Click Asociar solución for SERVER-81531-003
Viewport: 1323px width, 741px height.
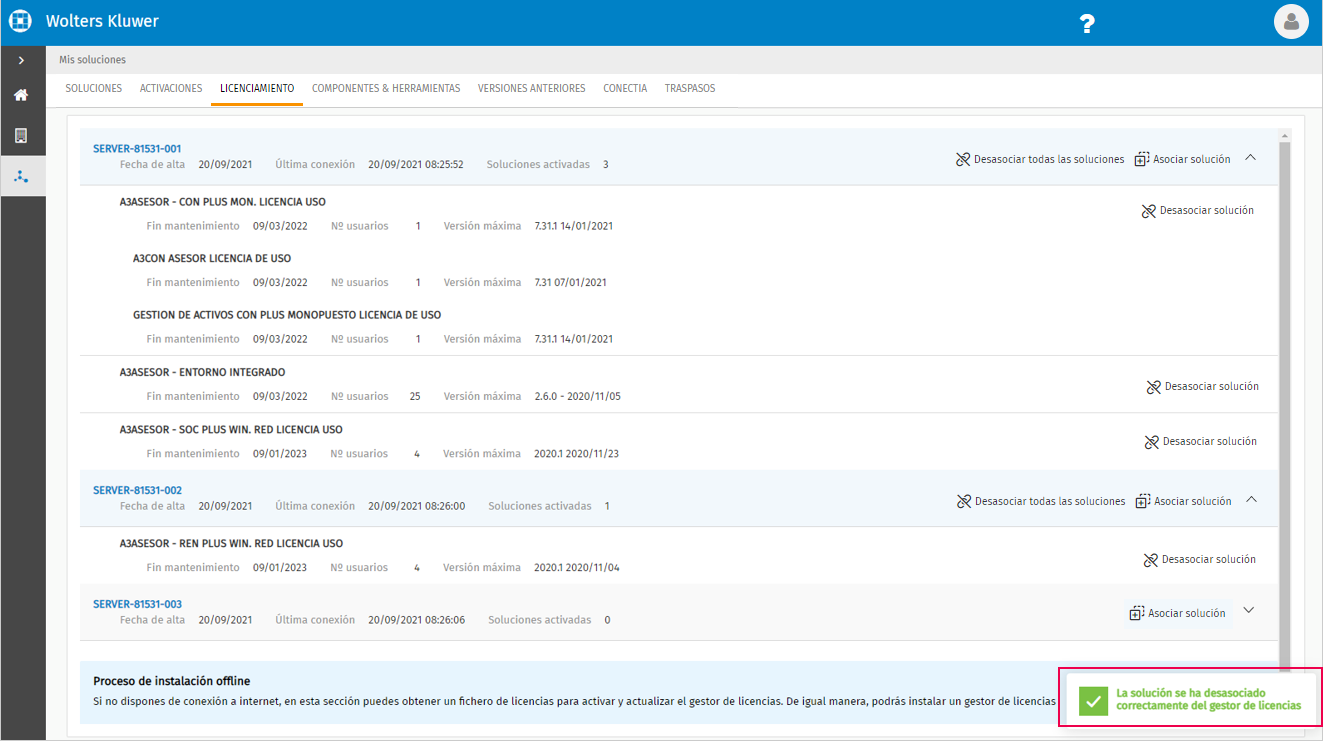[x=1177, y=613]
